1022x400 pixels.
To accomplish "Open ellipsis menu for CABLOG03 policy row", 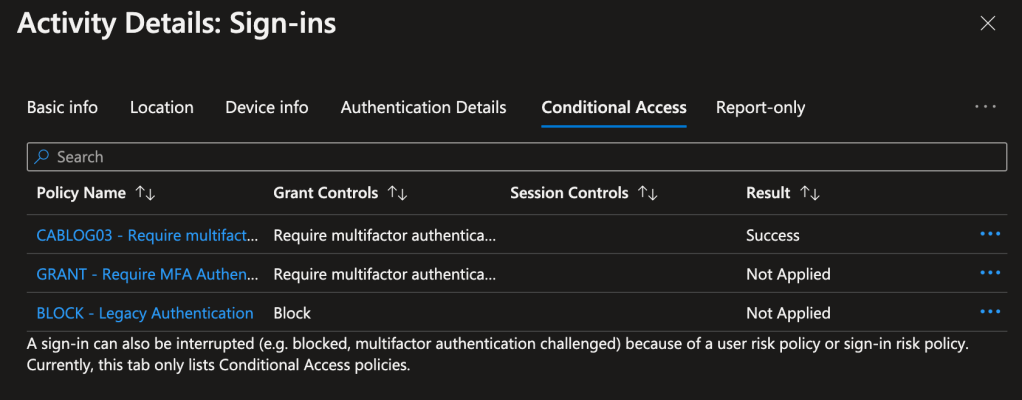I will [990, 234].
